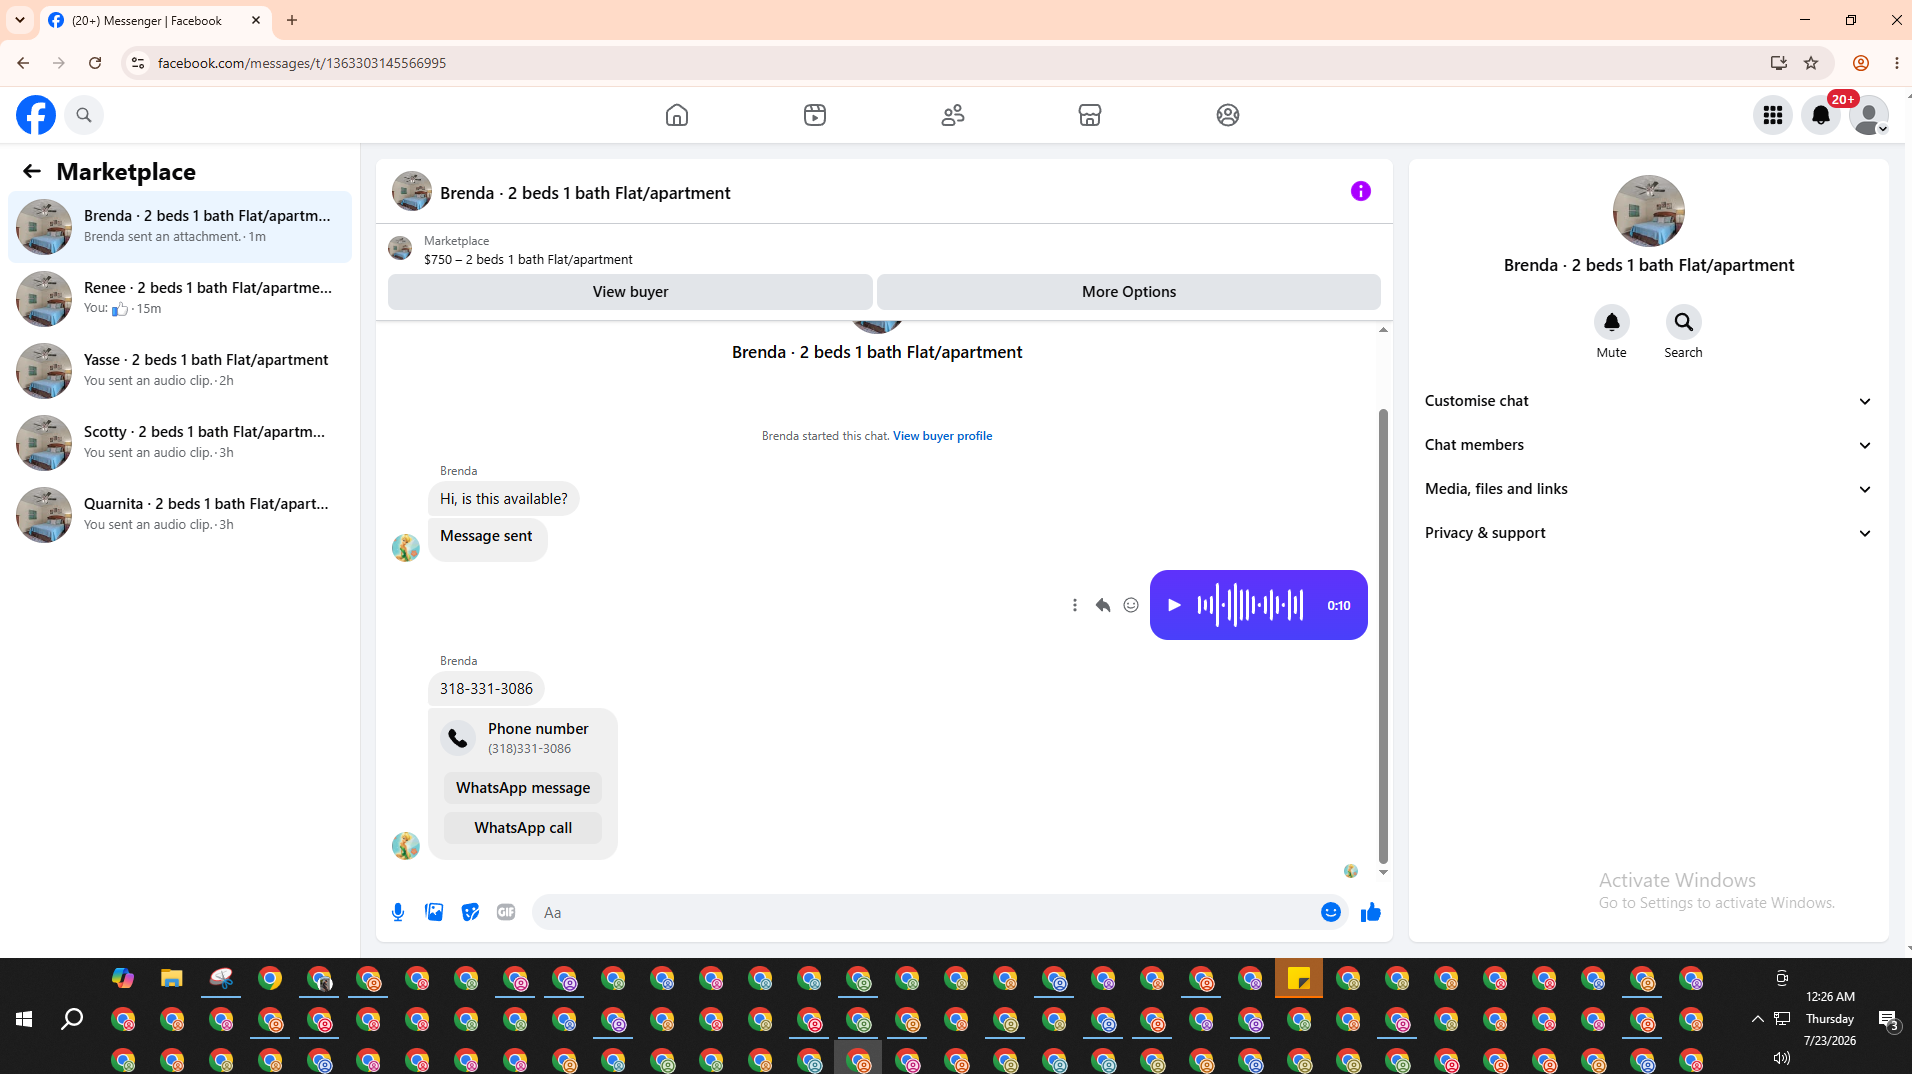The image size is (1912, 1074).
Task: Mute this conversation with the bell icon
Action: [1612, 322]
